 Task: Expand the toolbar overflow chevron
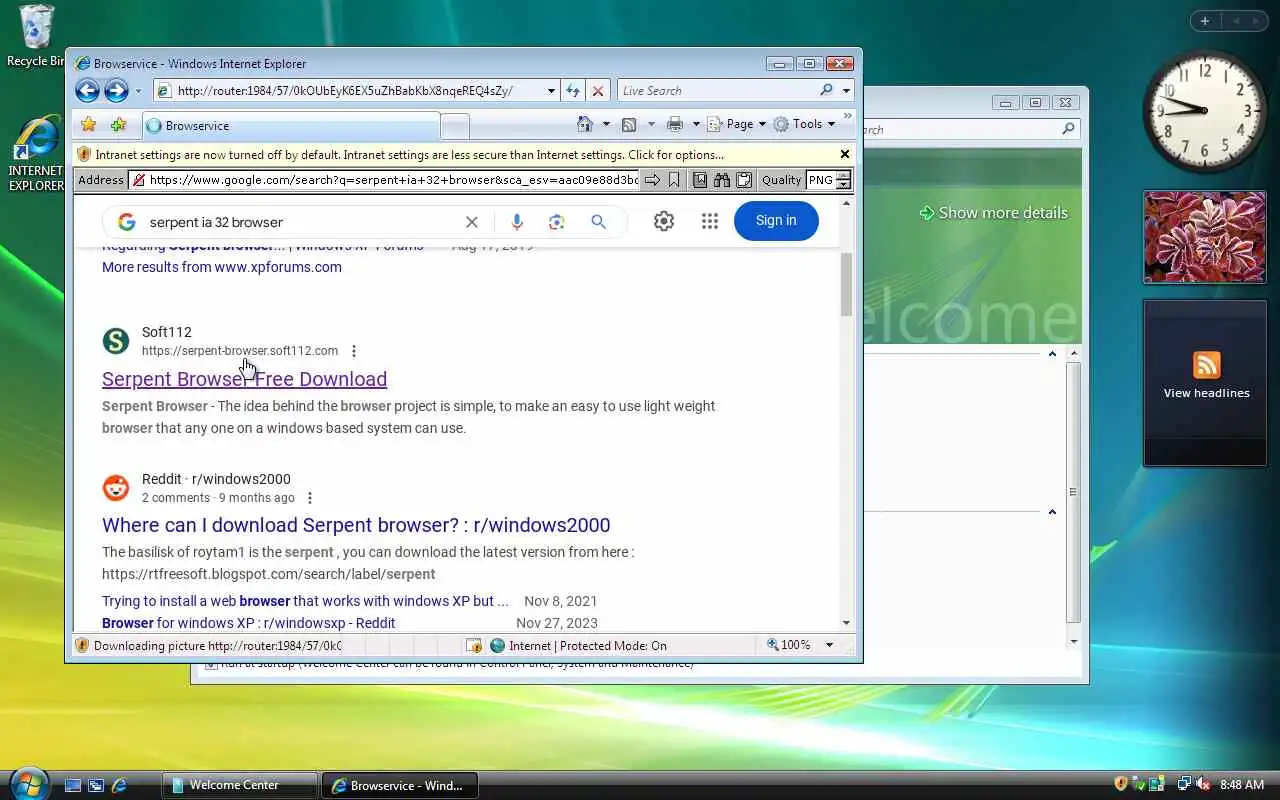(x=848, y=117)
